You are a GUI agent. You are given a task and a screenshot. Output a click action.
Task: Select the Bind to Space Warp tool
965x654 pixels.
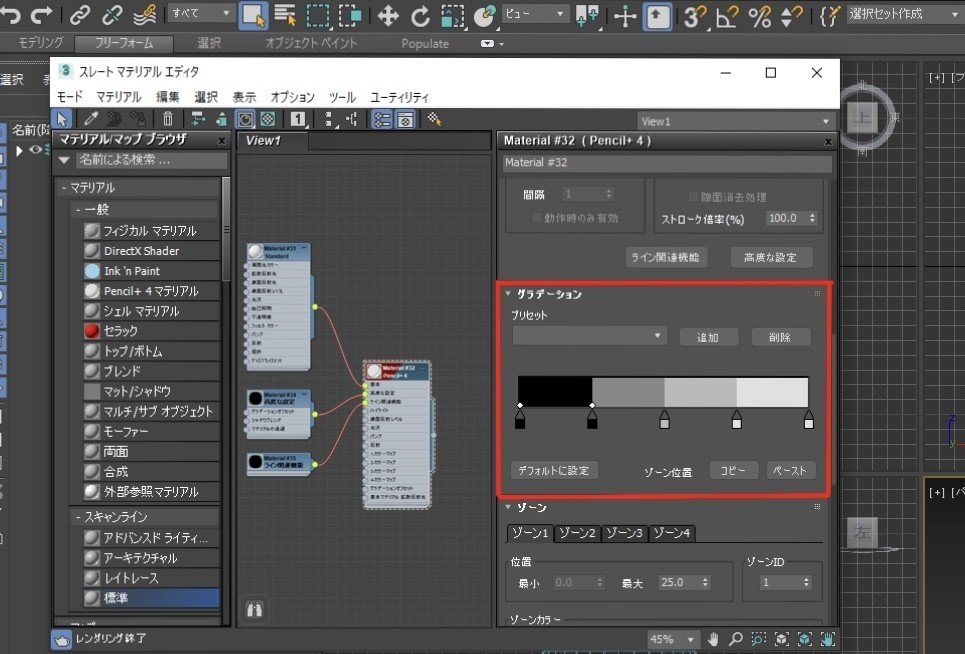pos(145,14)
